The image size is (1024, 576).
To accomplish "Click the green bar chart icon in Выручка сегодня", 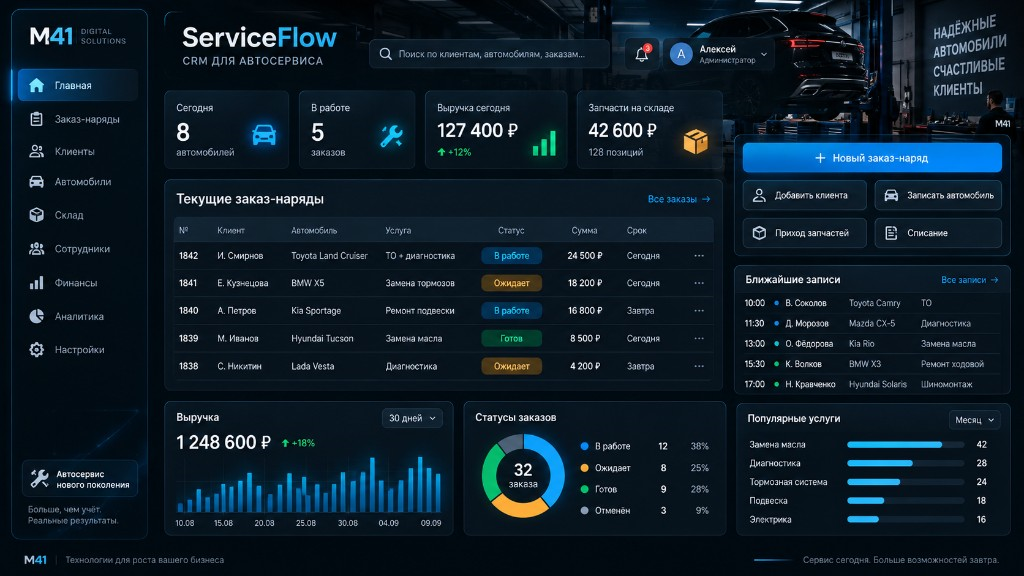I will point(544,143).
